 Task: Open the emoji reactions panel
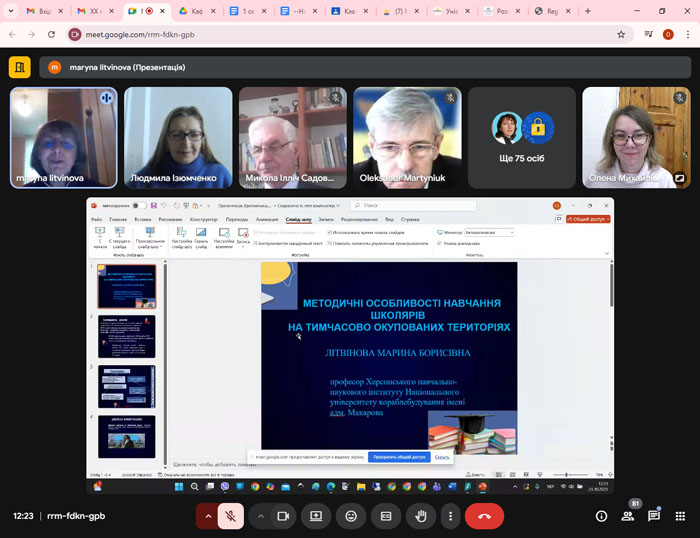pyautogui.click(x=351, y=516)
